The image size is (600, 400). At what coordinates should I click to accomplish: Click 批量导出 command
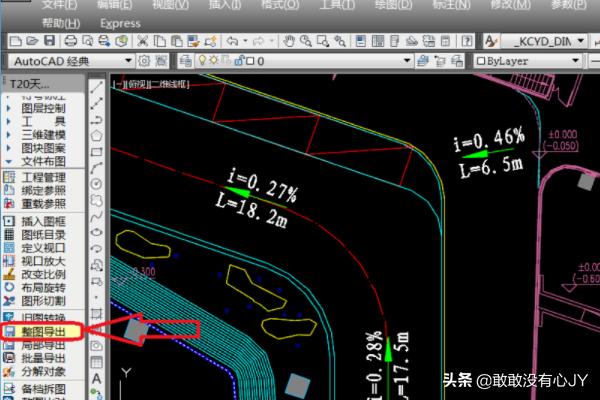43,358
